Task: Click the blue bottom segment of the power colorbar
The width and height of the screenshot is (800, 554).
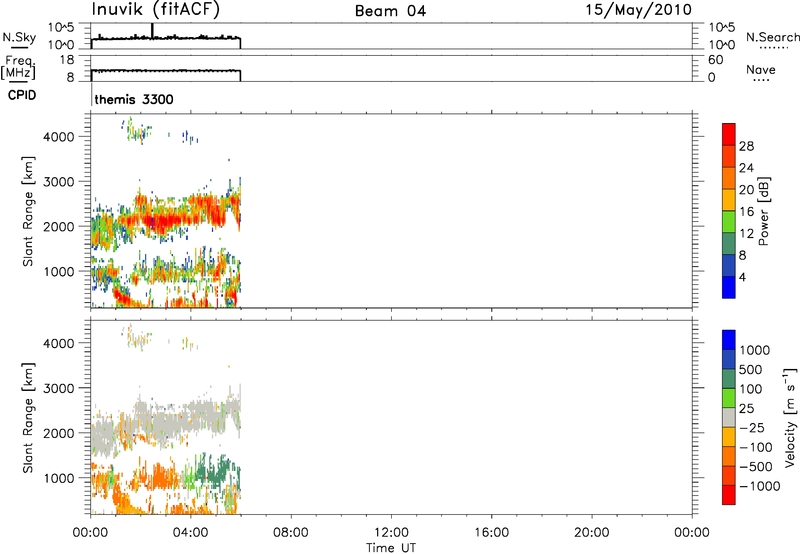Action: 729,287
